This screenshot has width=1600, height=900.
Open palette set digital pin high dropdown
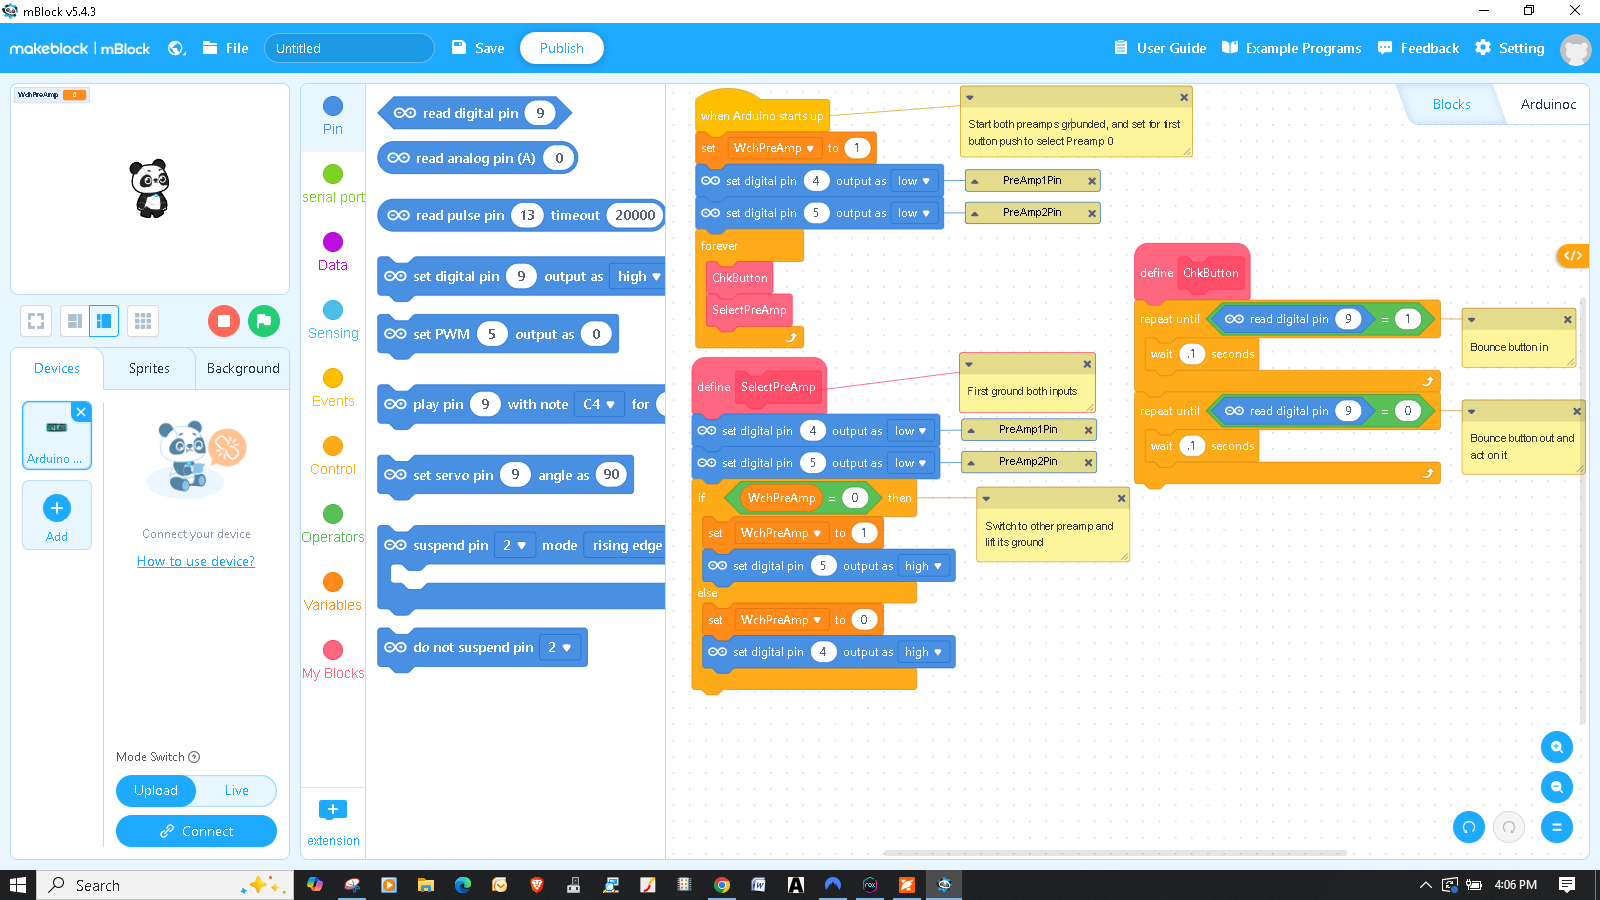coord(638,276)
